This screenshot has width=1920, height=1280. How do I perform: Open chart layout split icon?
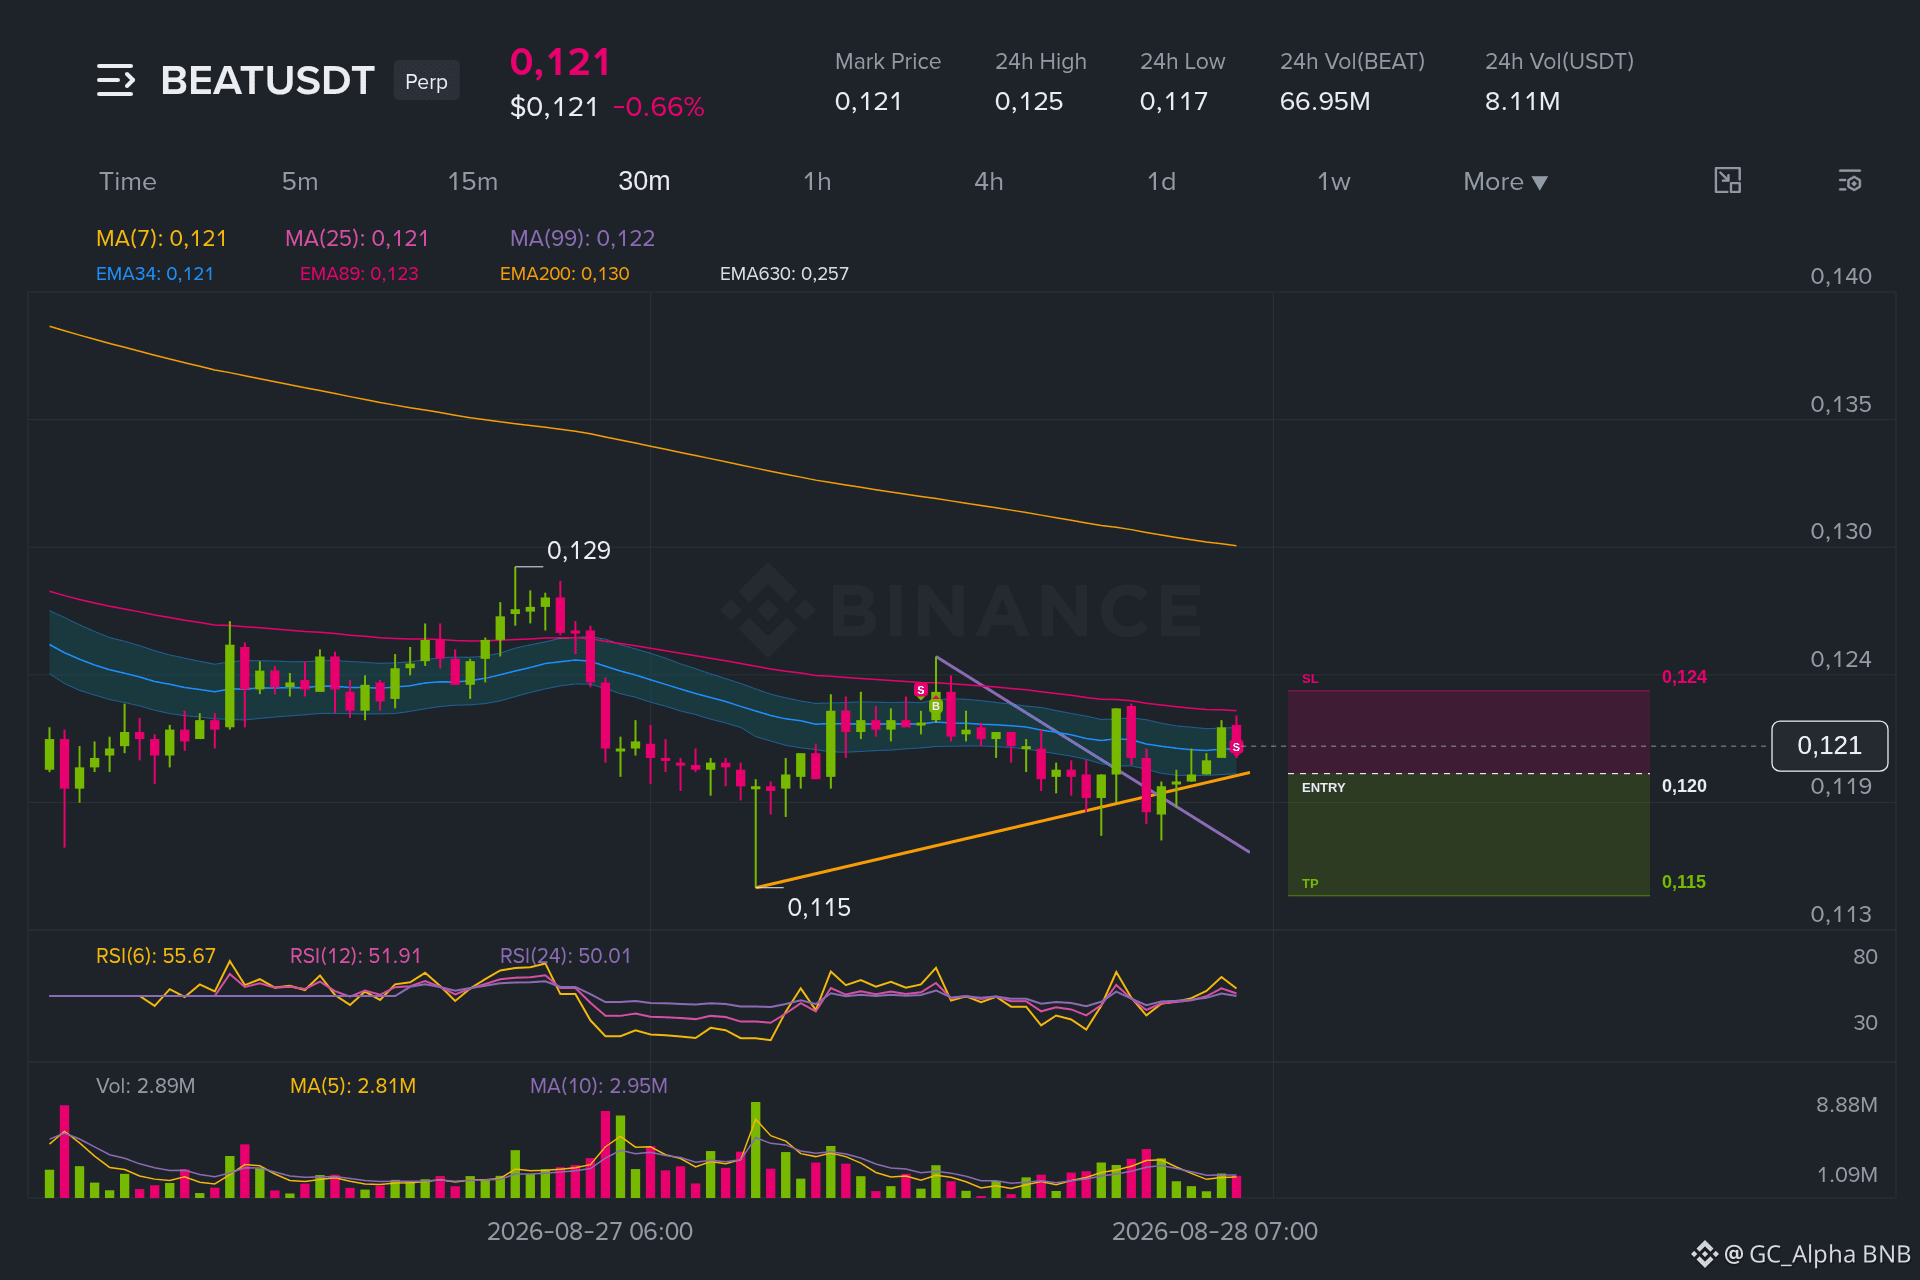pos(1727,181)
